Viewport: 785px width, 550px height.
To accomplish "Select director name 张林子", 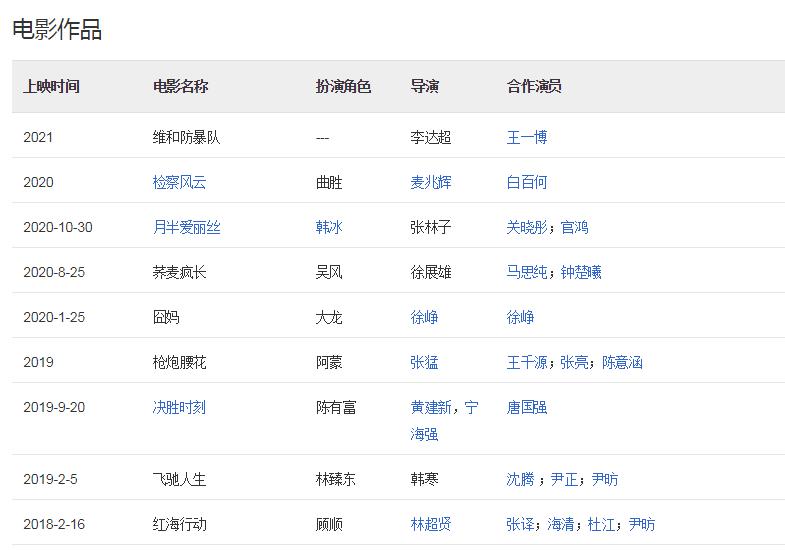I will [431, 227].
